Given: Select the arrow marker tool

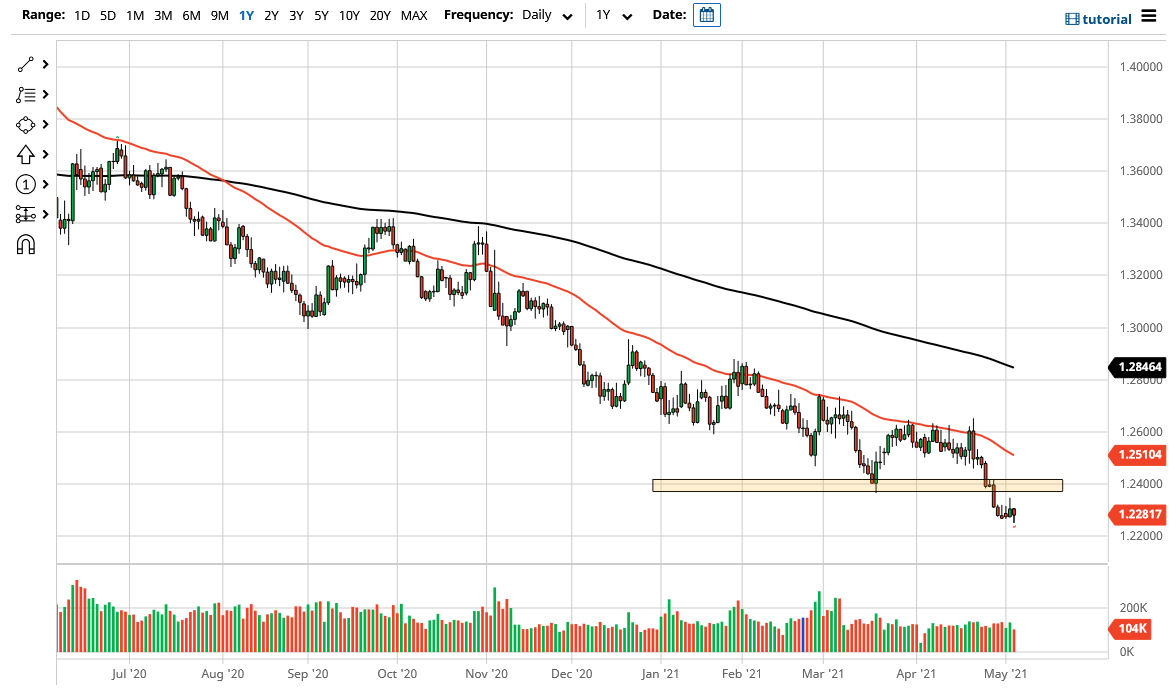Looking at the screenshot, I should click(27, 154).
